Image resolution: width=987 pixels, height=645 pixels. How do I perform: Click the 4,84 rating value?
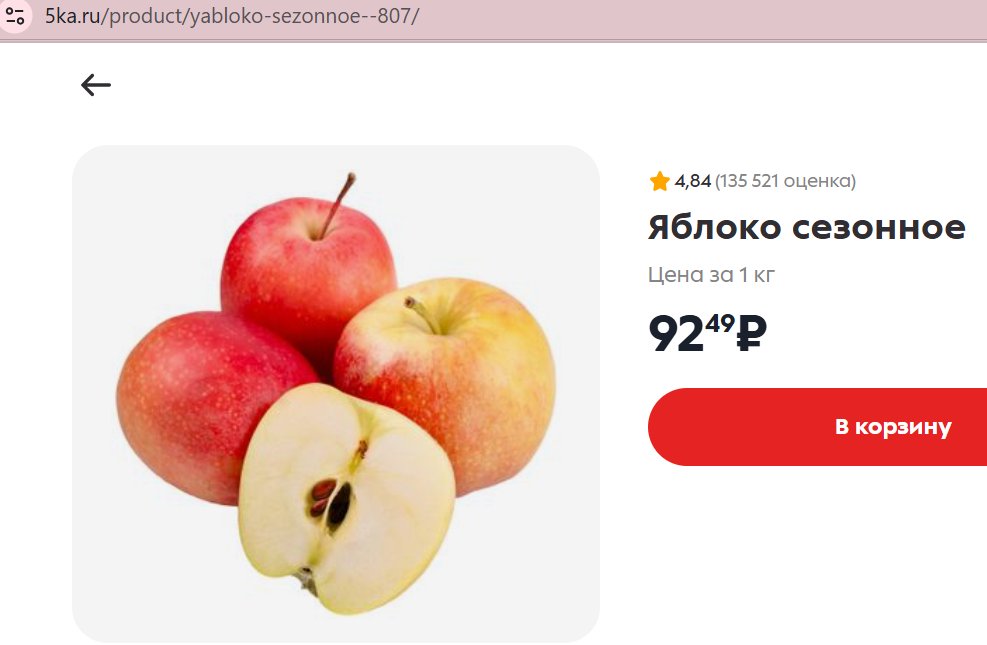[692, 181]
